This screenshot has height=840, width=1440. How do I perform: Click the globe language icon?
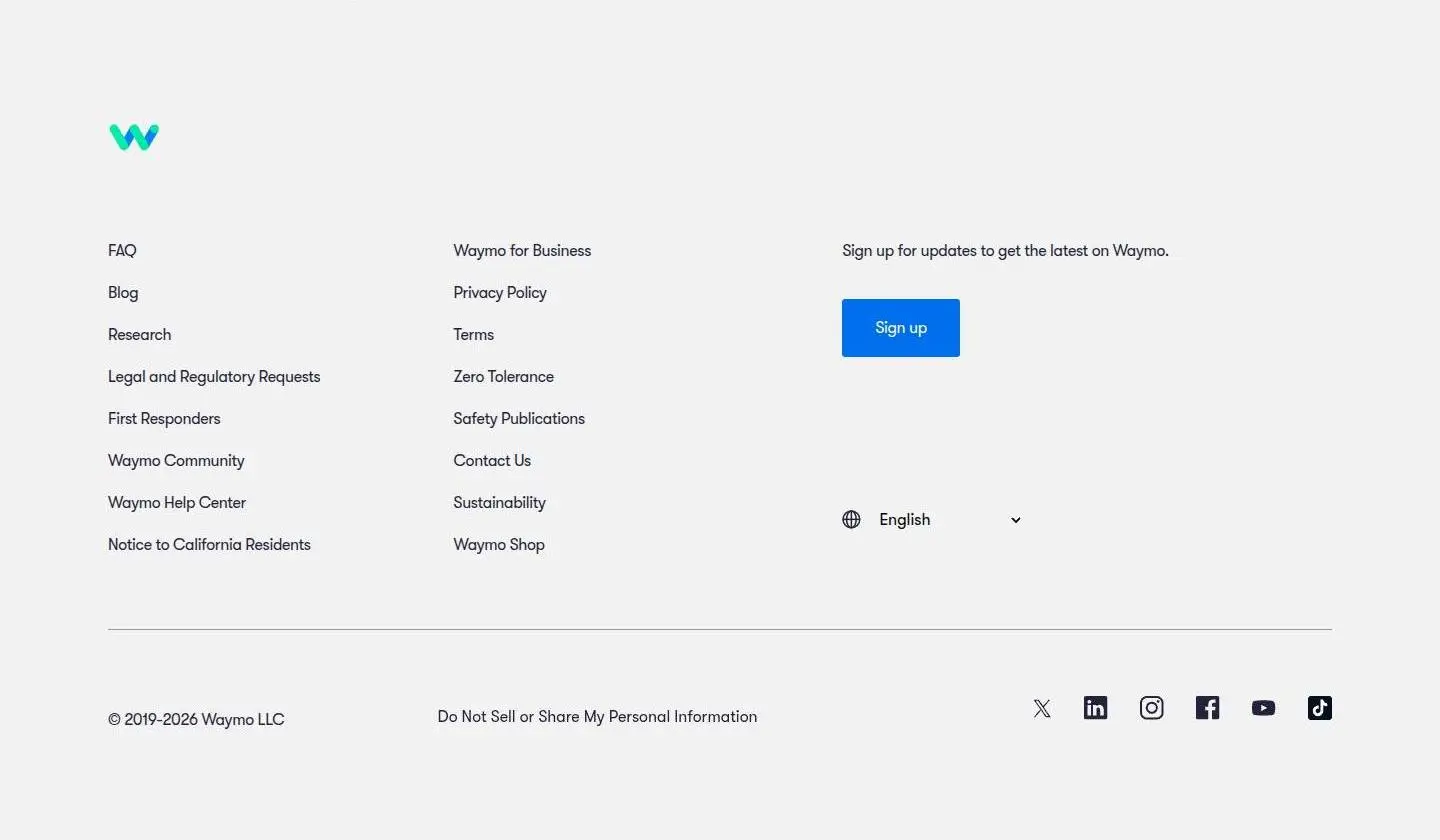(x=851, y=520)
